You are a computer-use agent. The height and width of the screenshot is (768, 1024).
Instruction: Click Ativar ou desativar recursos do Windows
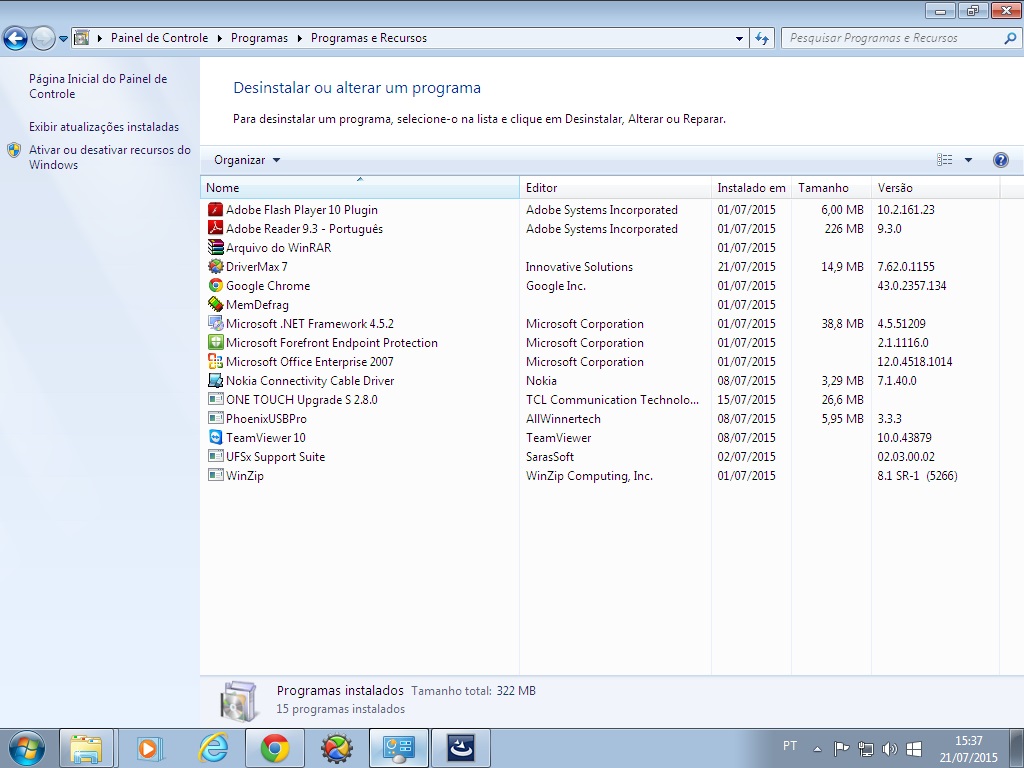[110, 157]
